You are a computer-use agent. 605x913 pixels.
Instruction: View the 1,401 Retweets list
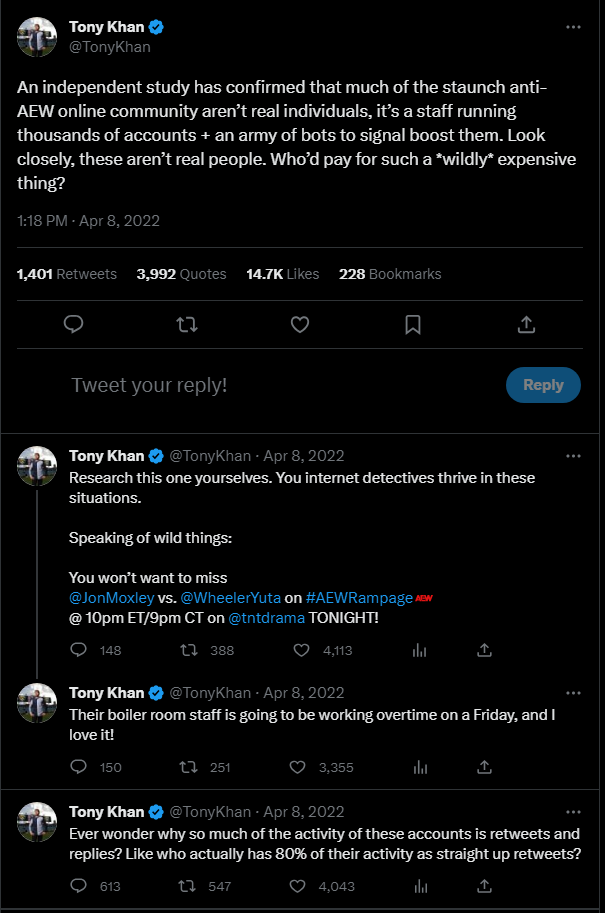pyautogui.click(x=67, y=274)
